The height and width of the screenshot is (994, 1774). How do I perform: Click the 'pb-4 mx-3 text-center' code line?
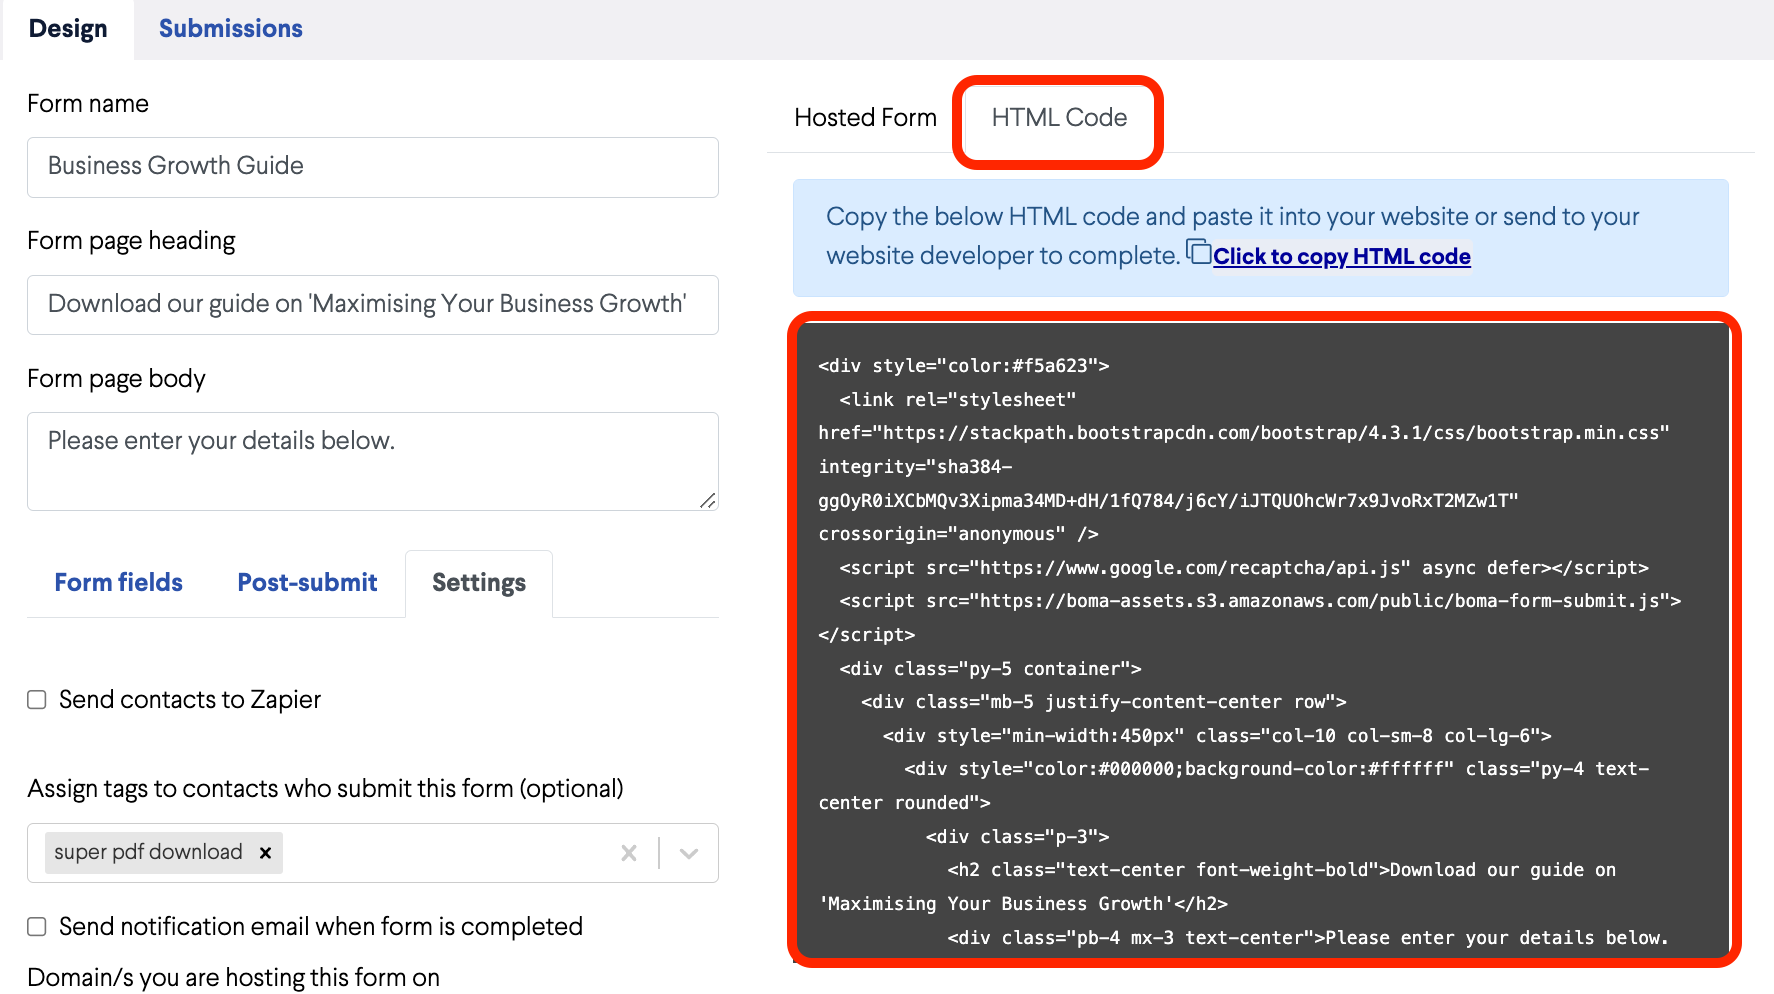coord(1308,938)
